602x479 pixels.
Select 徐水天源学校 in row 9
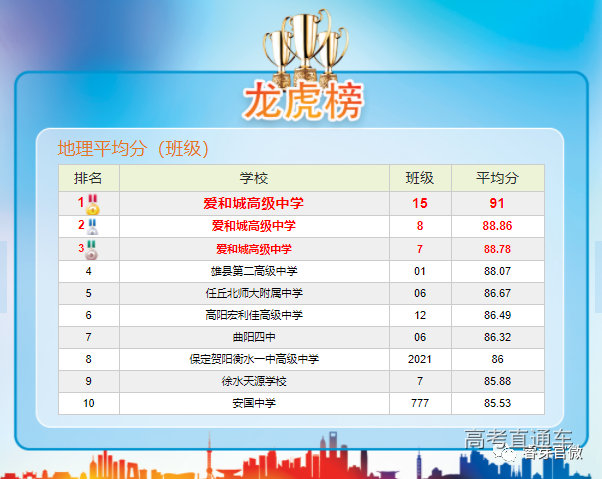254,381
